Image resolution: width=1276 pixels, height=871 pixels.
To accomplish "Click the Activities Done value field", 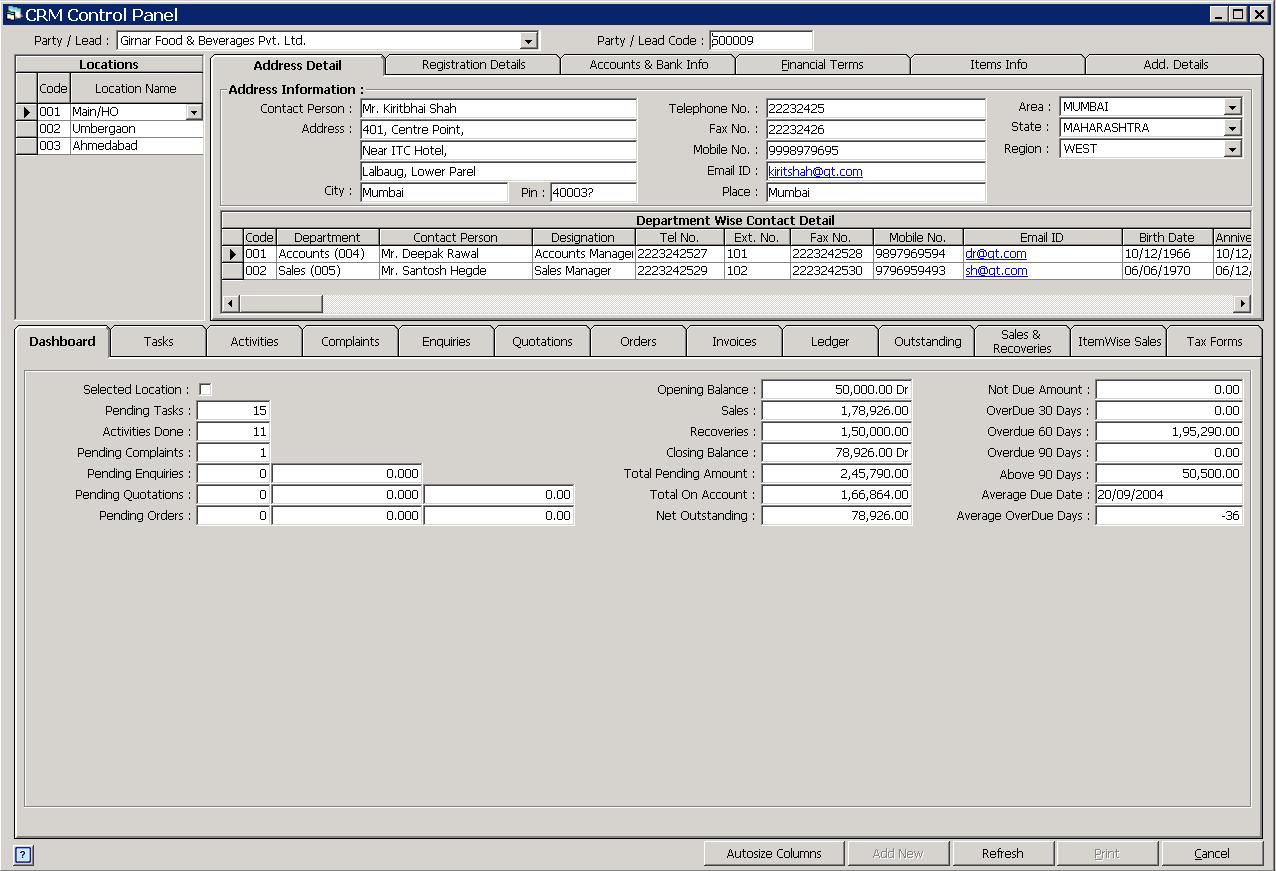I will coord(233,432).
